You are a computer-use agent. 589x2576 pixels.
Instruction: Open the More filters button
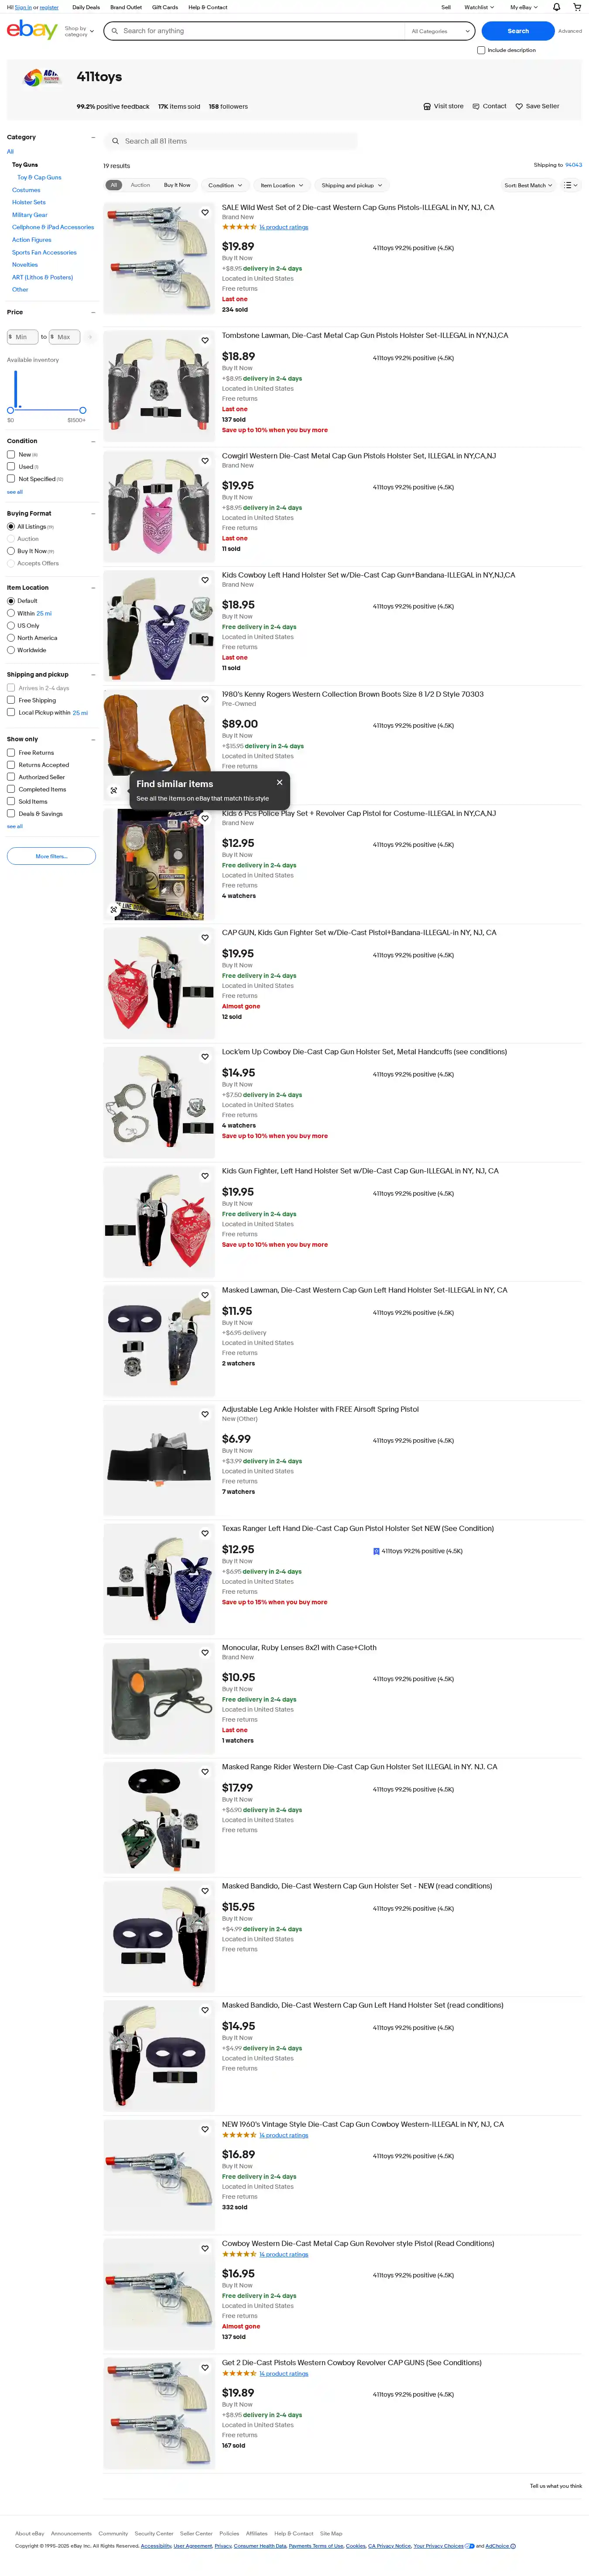tap(51, 856)
